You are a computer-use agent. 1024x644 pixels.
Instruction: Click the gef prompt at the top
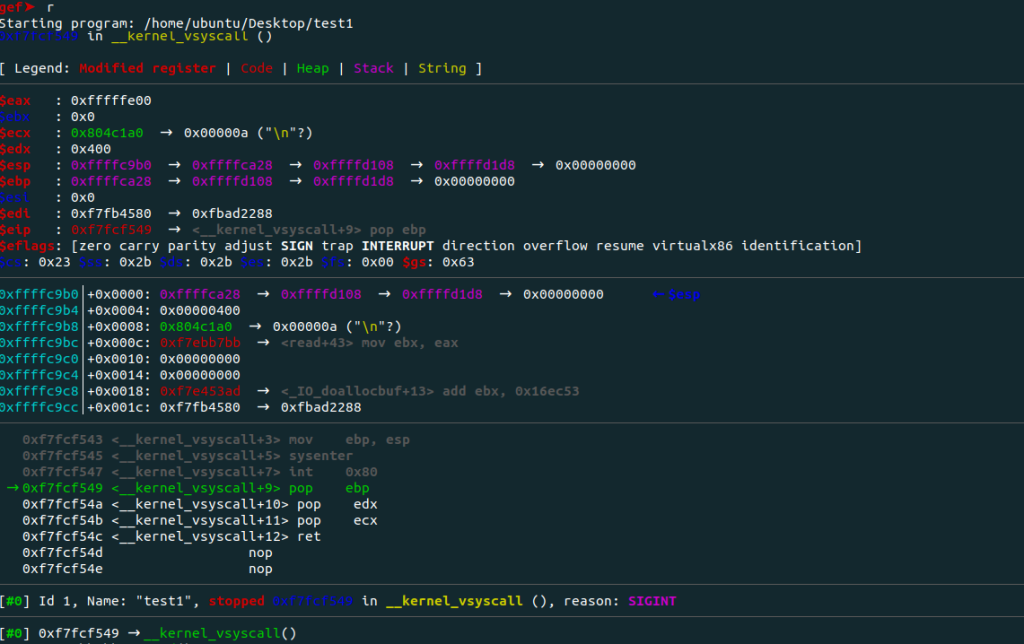[x=19, y=6]
